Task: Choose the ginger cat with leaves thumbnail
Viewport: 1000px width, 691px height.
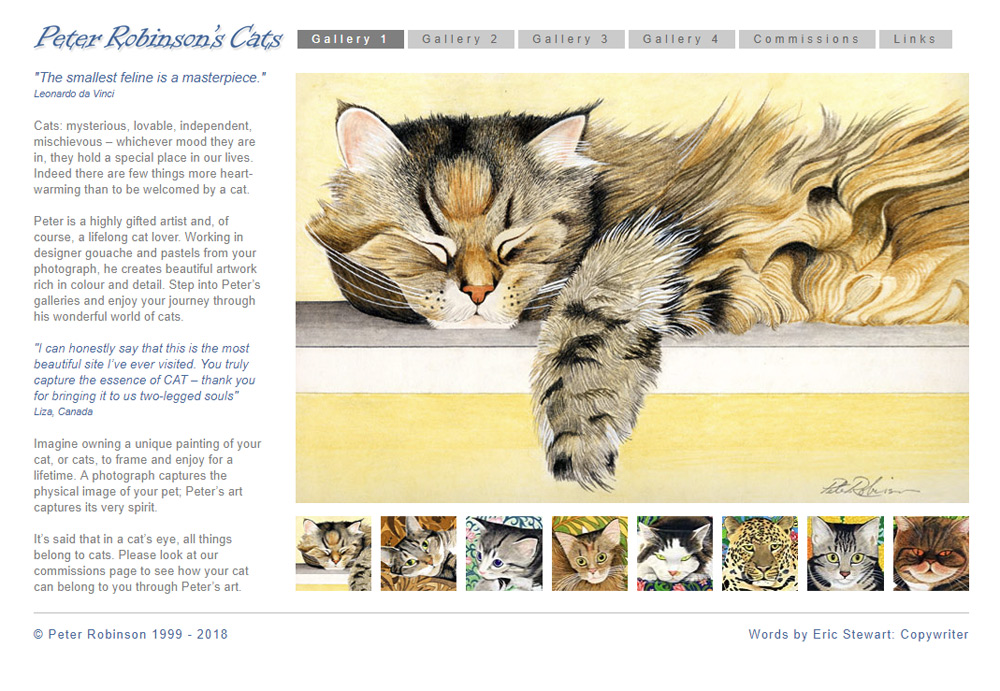Action: click(x=589, y=553)
